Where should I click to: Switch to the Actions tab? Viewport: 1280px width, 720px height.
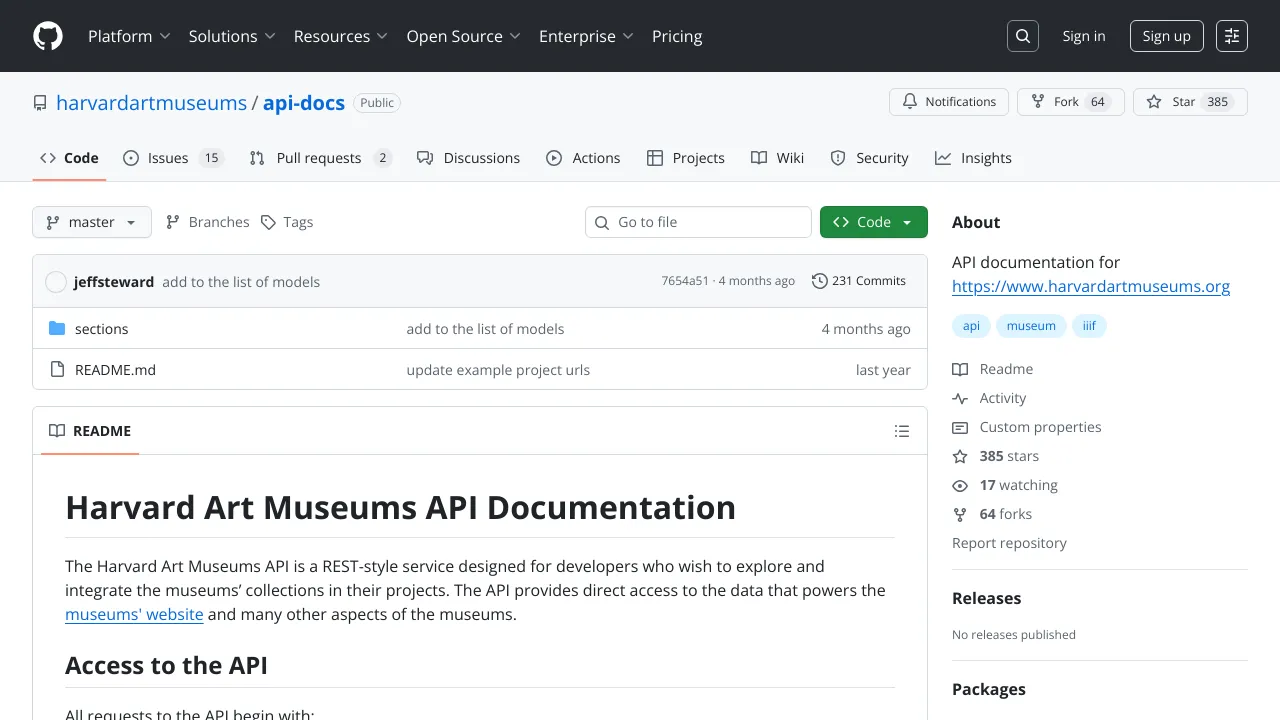[583, 158]
